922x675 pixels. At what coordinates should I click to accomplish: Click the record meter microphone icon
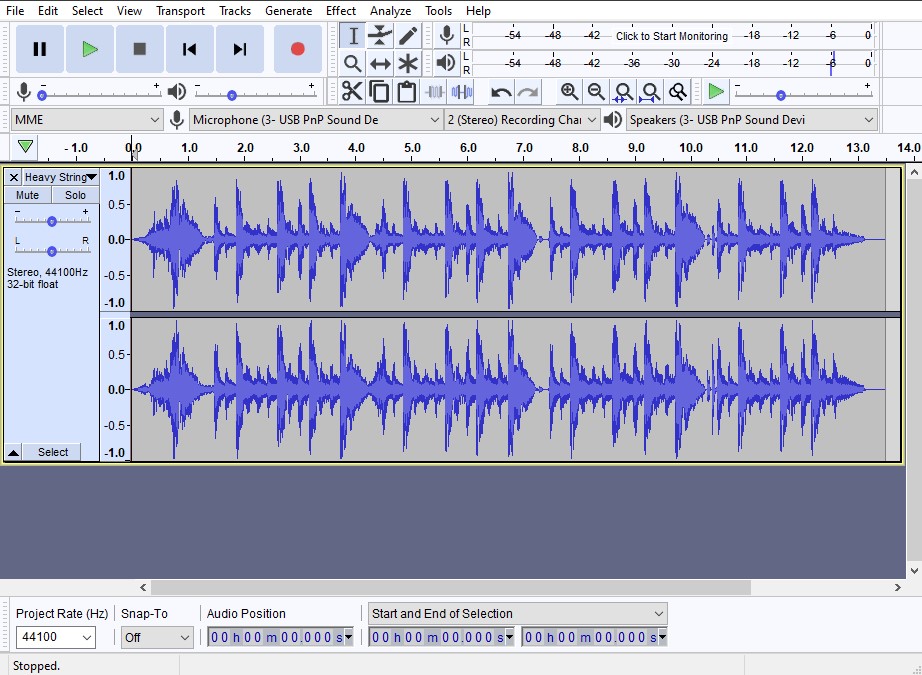click(x=446, y=36)
